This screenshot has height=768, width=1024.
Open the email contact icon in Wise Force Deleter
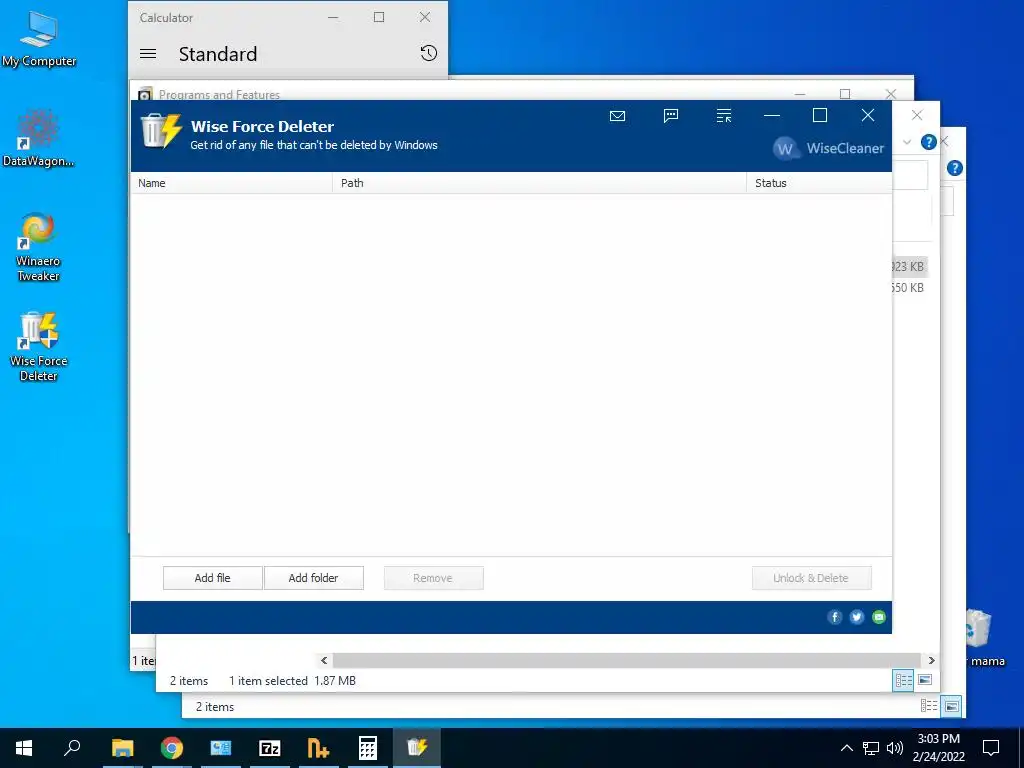pos(617,116)
